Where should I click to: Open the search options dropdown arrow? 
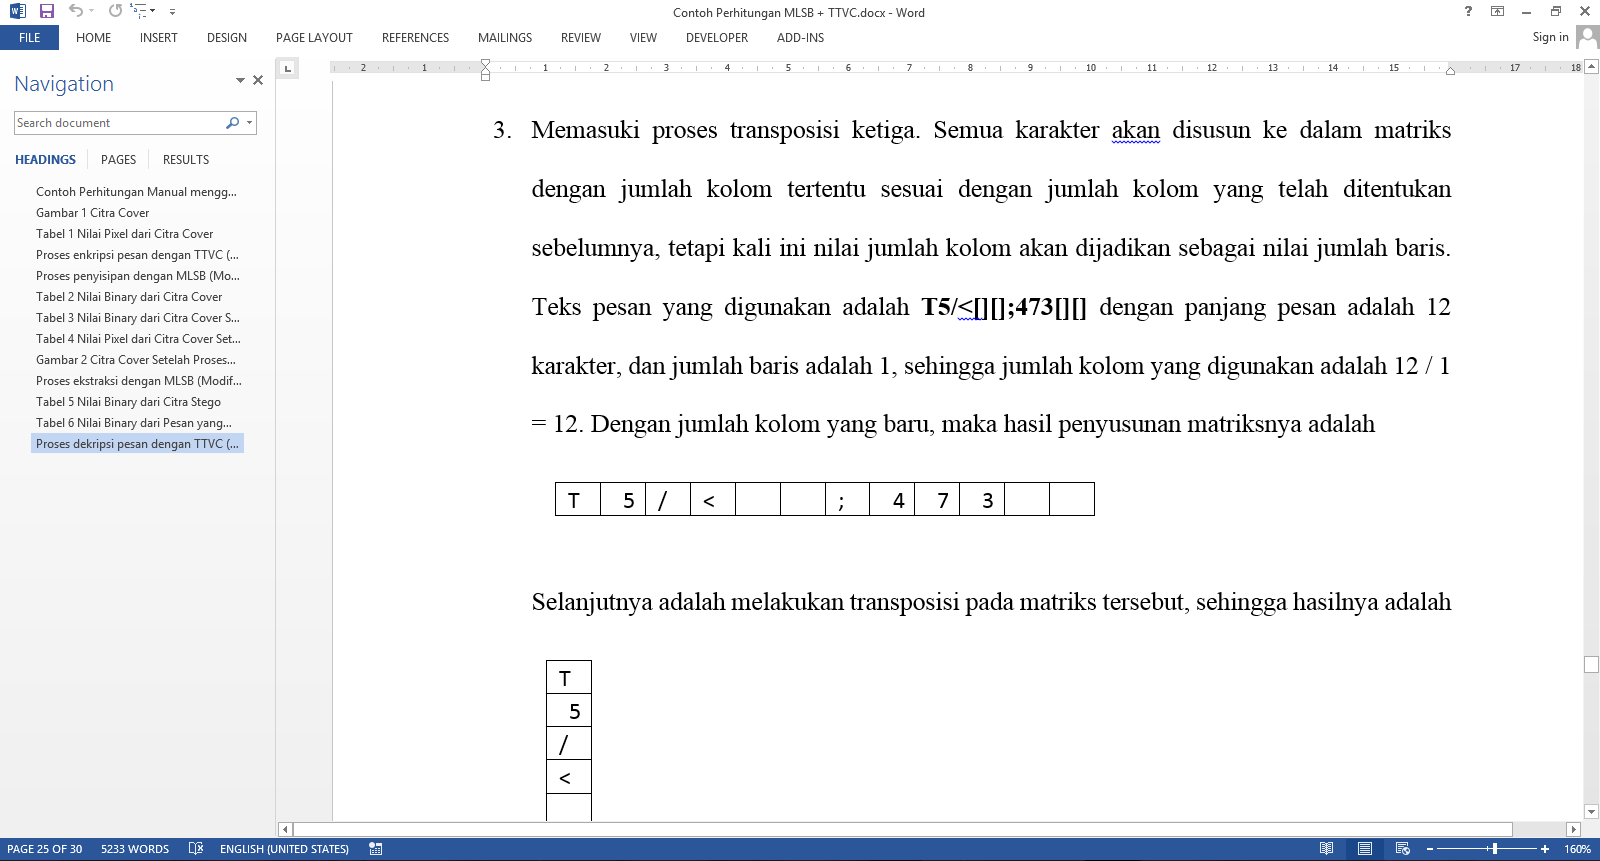pos(249,123)
